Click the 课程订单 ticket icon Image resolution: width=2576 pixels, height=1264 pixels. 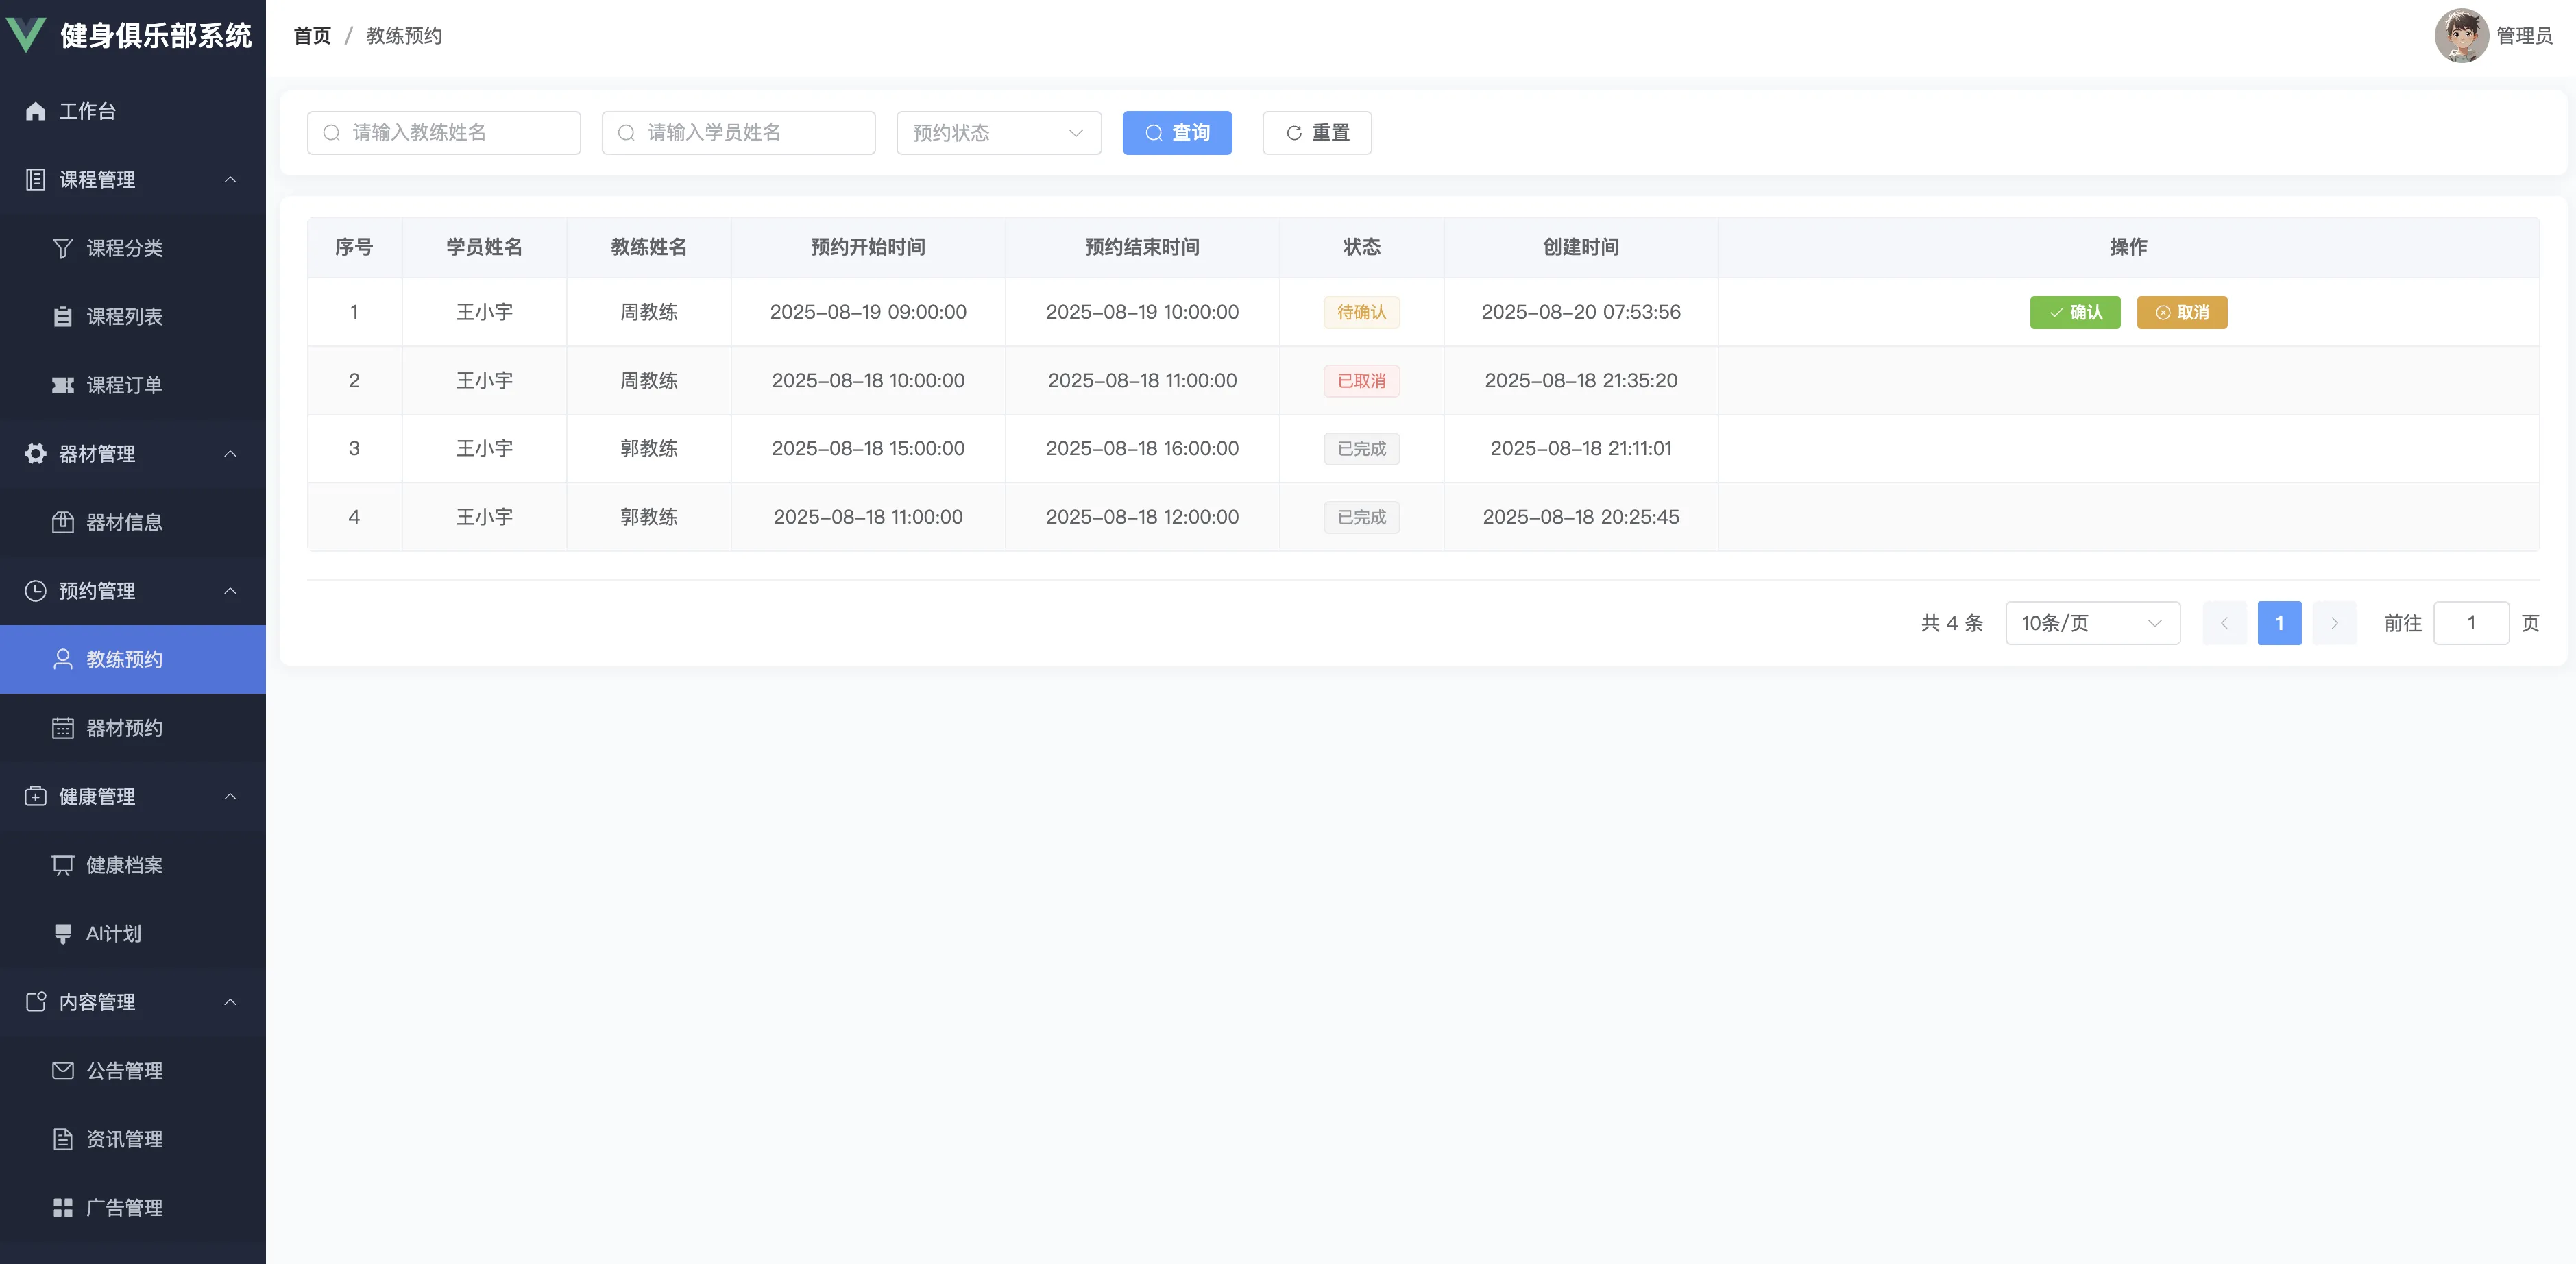click(x=63, y=385)
